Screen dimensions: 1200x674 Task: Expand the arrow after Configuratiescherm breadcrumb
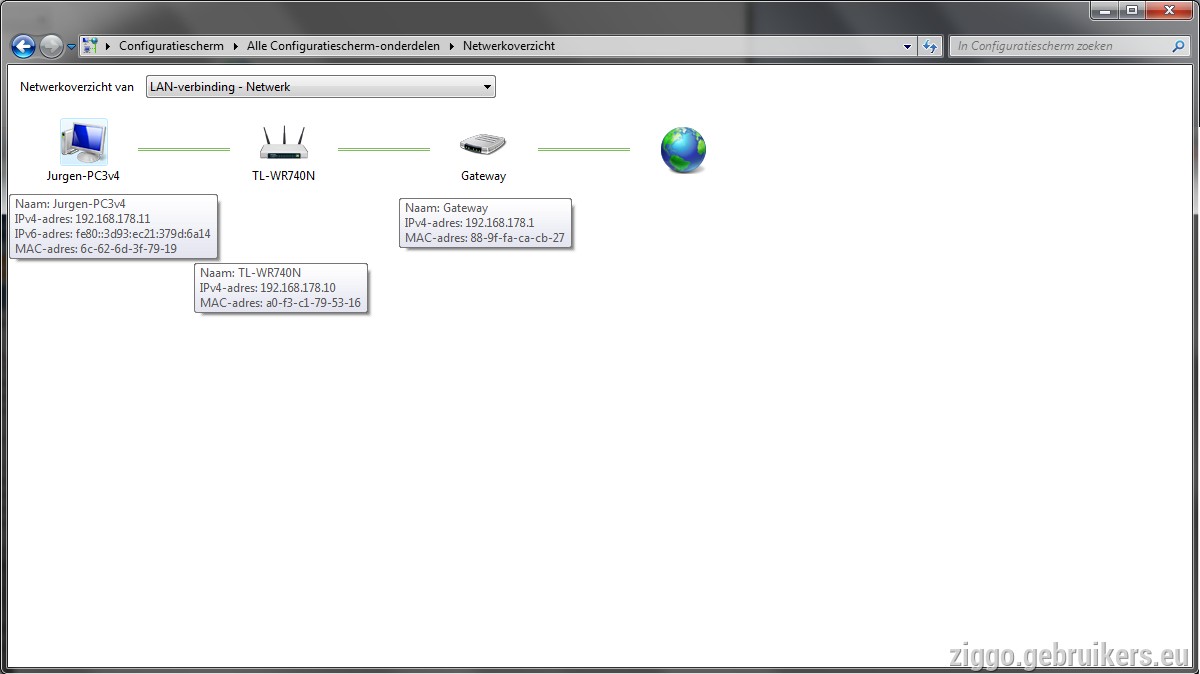click(x=236, y=46)
